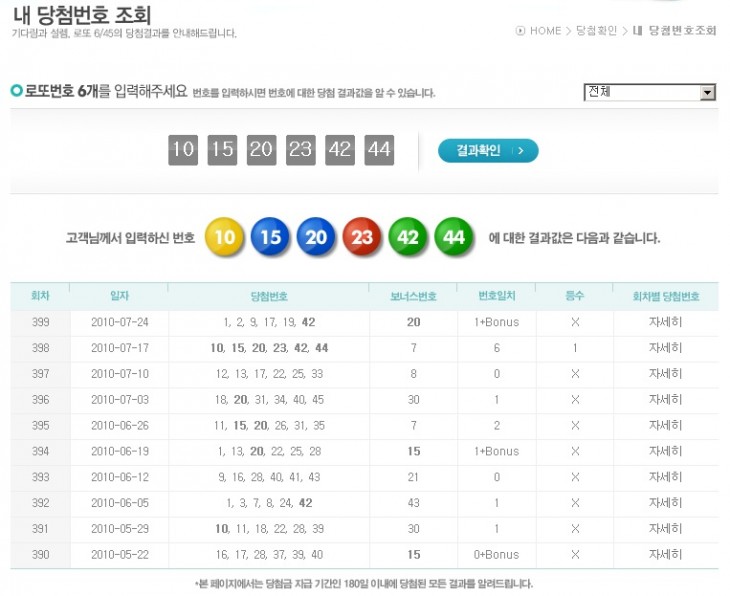The image size is (730, 596).
Task: Click the 등수 column header
Action: 575,296
